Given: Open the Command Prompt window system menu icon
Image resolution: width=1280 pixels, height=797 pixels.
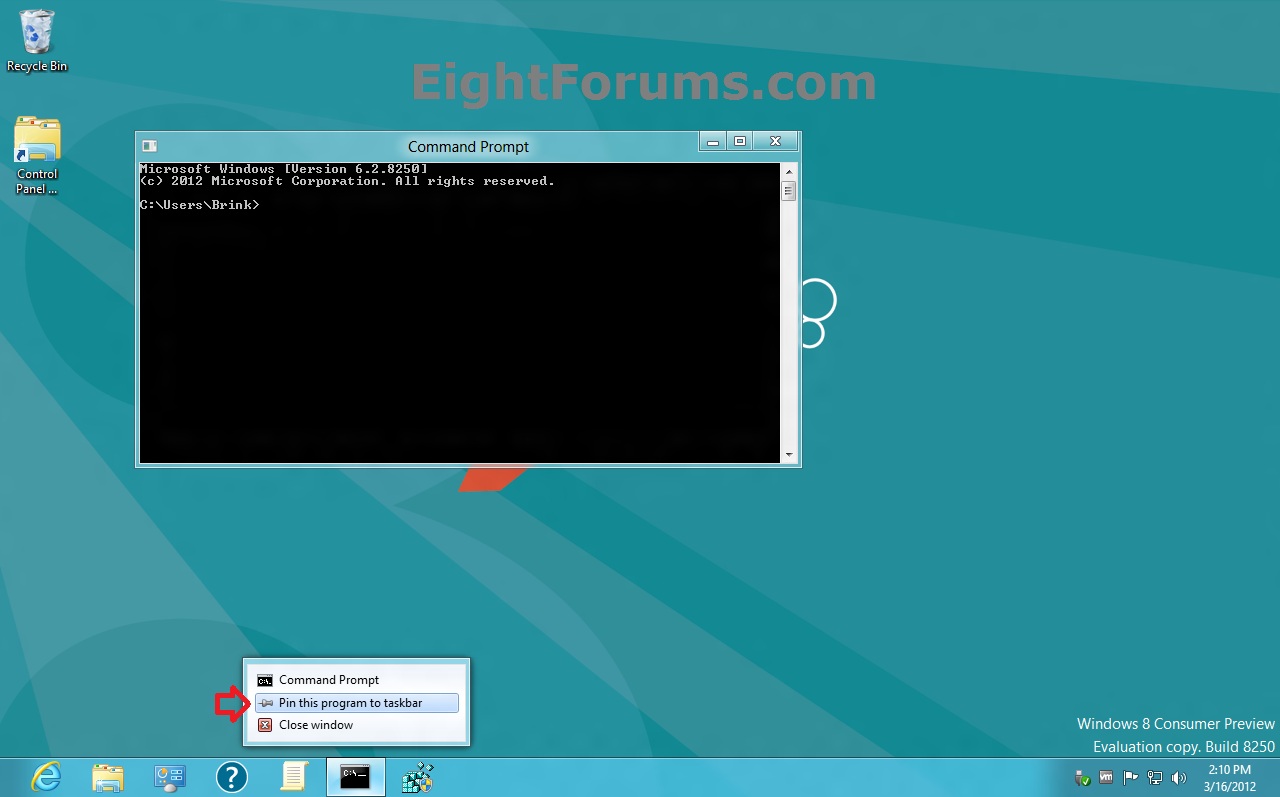Looking at the screenshot, I should (149, 146).
